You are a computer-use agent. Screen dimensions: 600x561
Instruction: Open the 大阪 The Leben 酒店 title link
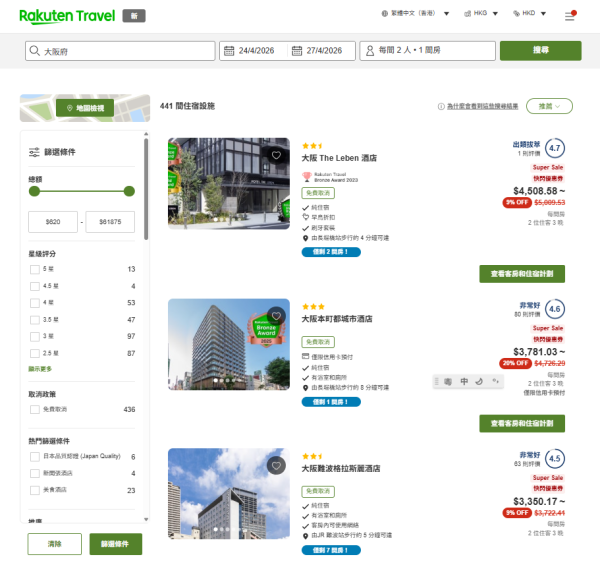pyautogui.click(x=339, y=158)
